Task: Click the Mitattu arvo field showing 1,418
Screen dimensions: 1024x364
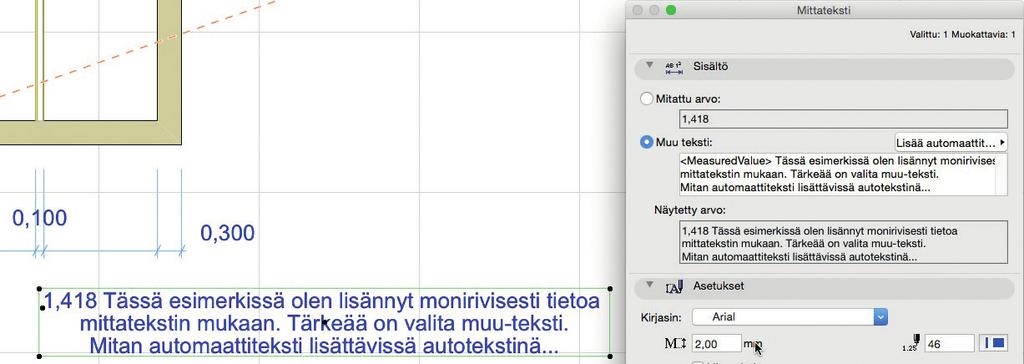Action: point(844,119)
